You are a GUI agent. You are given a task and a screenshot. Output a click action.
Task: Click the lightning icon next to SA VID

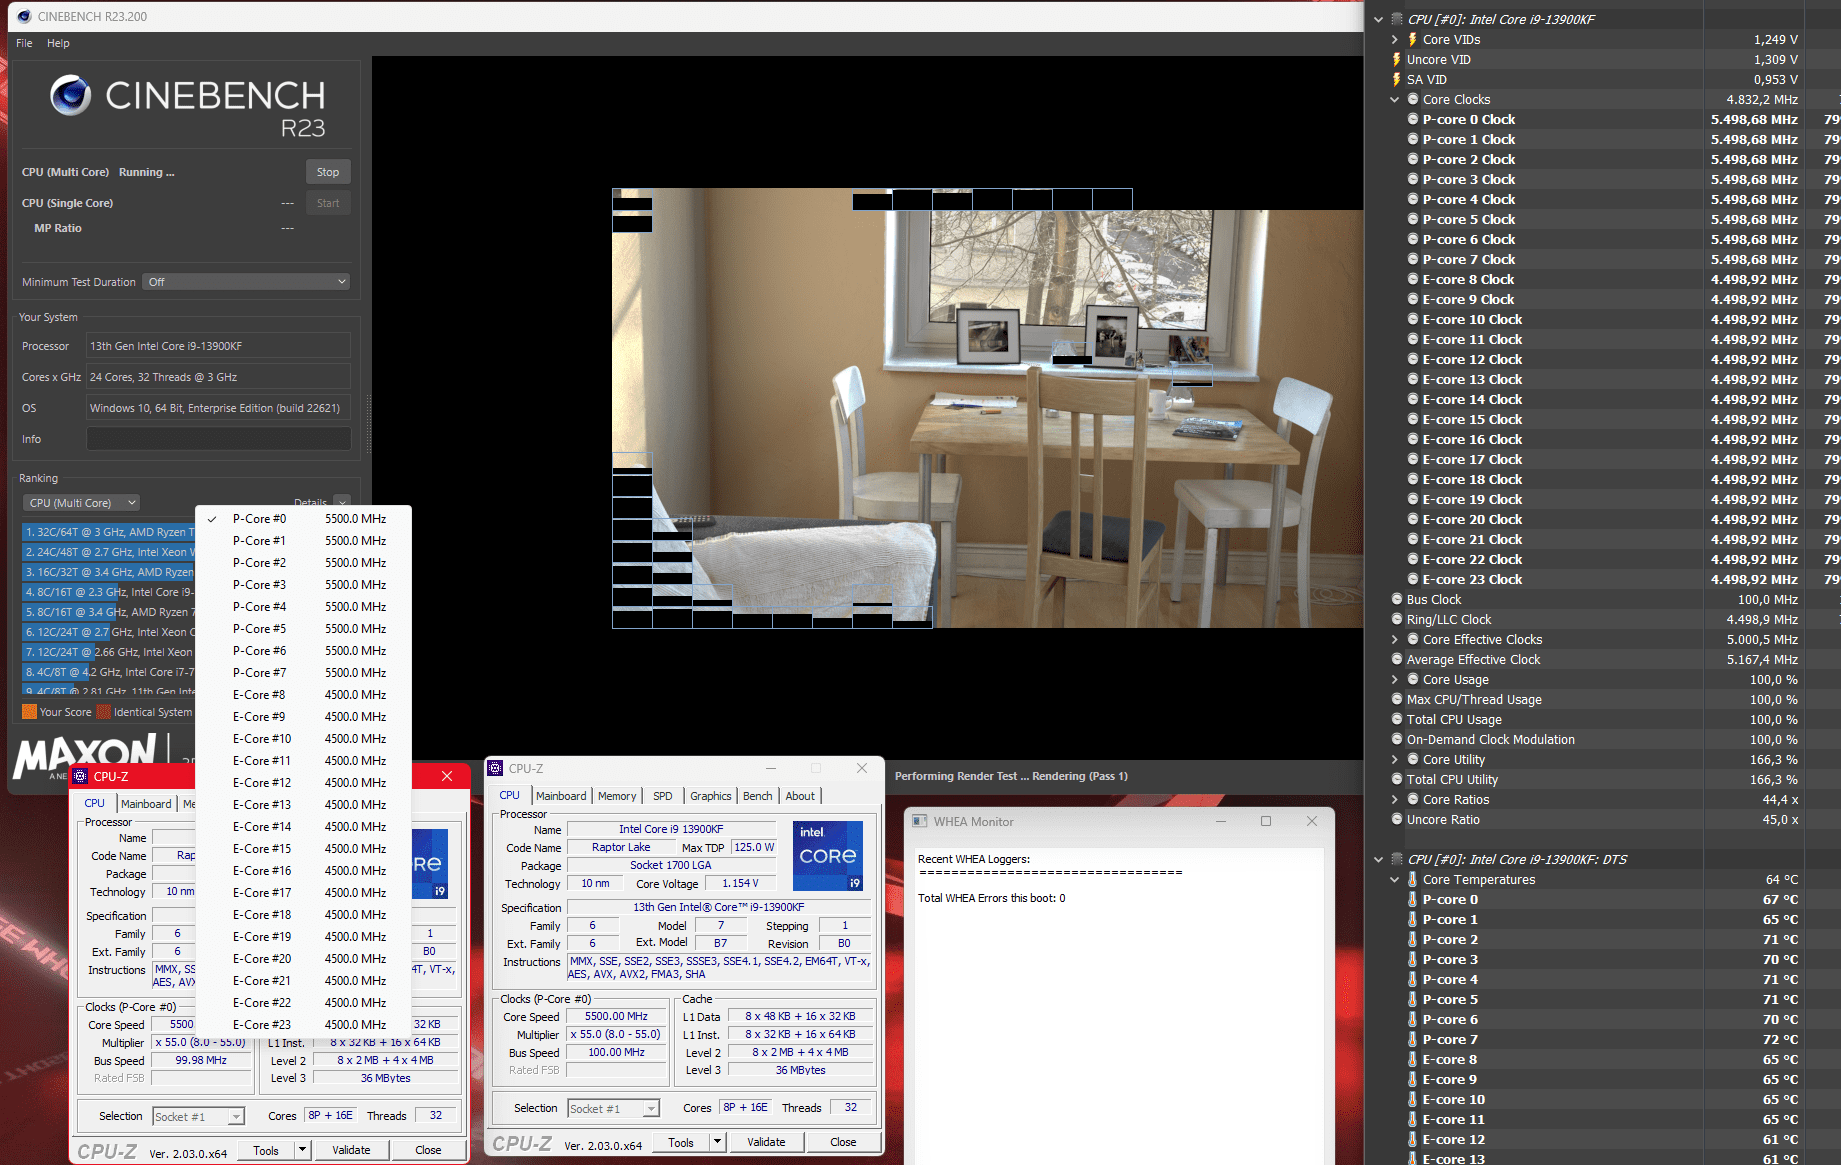pos(1396,79)
